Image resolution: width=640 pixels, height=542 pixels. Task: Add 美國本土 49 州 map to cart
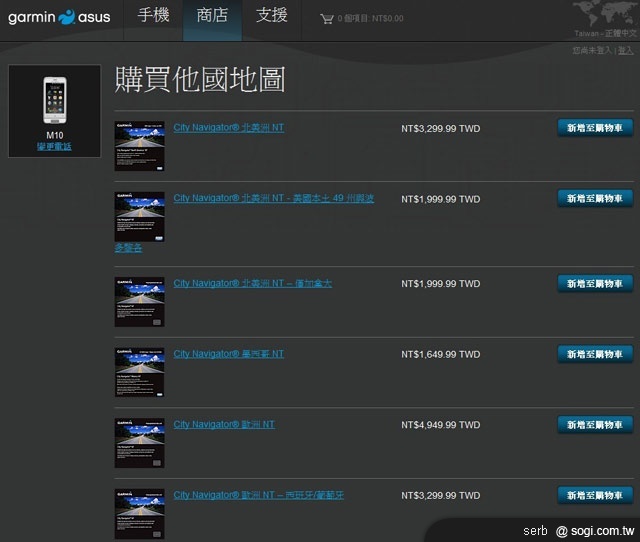pos(595,199)
